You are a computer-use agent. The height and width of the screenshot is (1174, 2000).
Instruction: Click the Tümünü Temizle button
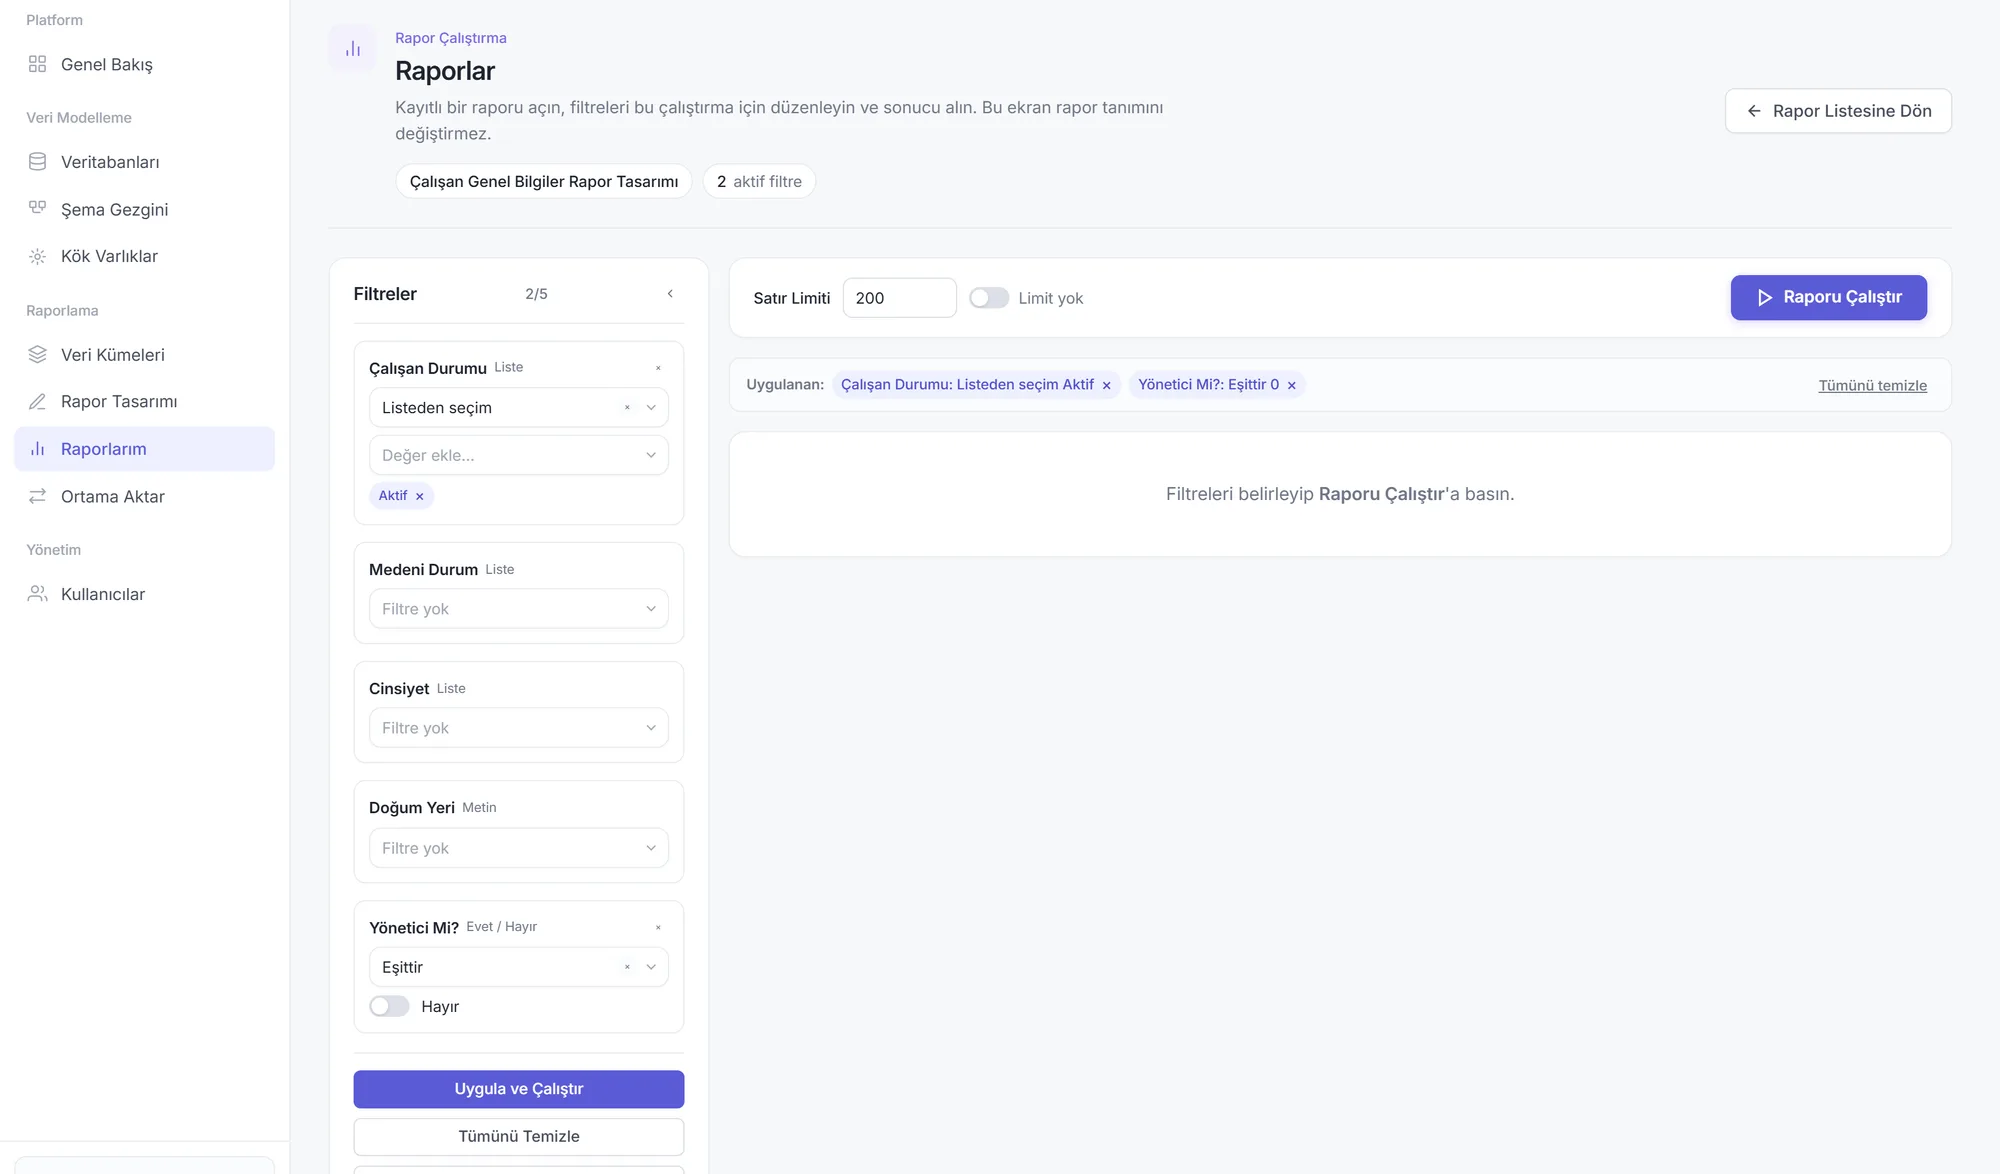[x=518, y=1136]
